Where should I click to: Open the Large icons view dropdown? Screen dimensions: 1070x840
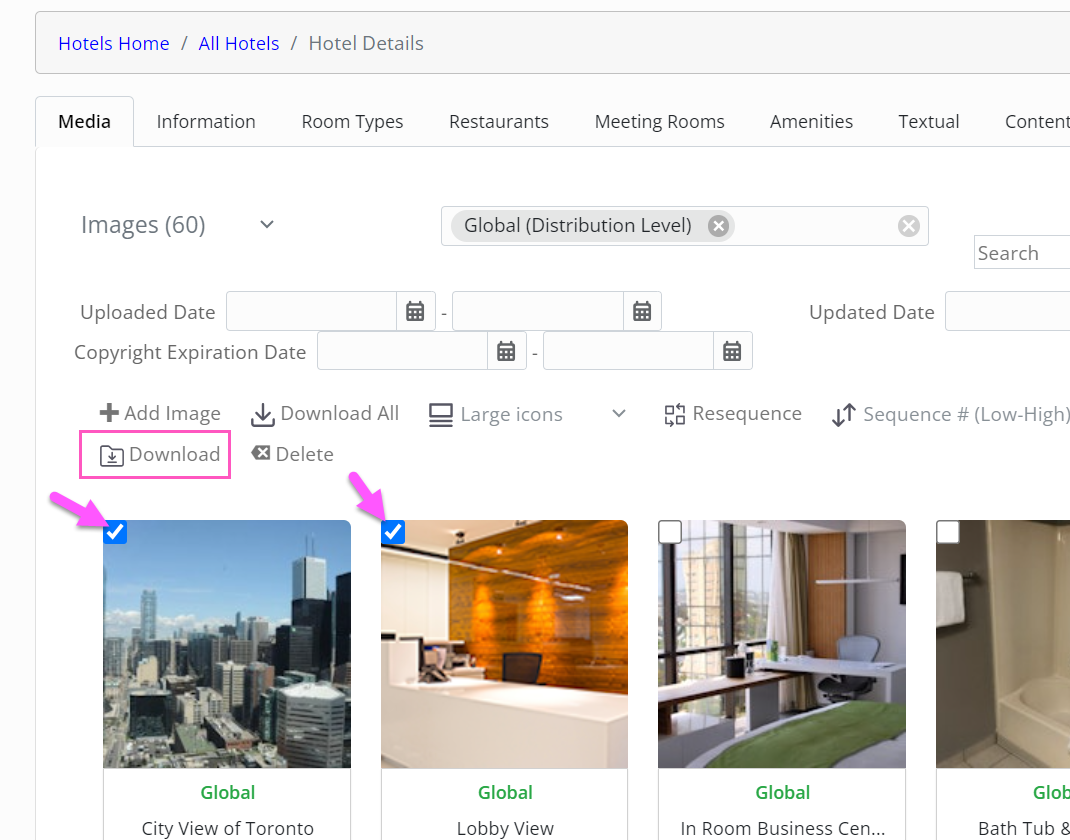click(618, 413)
